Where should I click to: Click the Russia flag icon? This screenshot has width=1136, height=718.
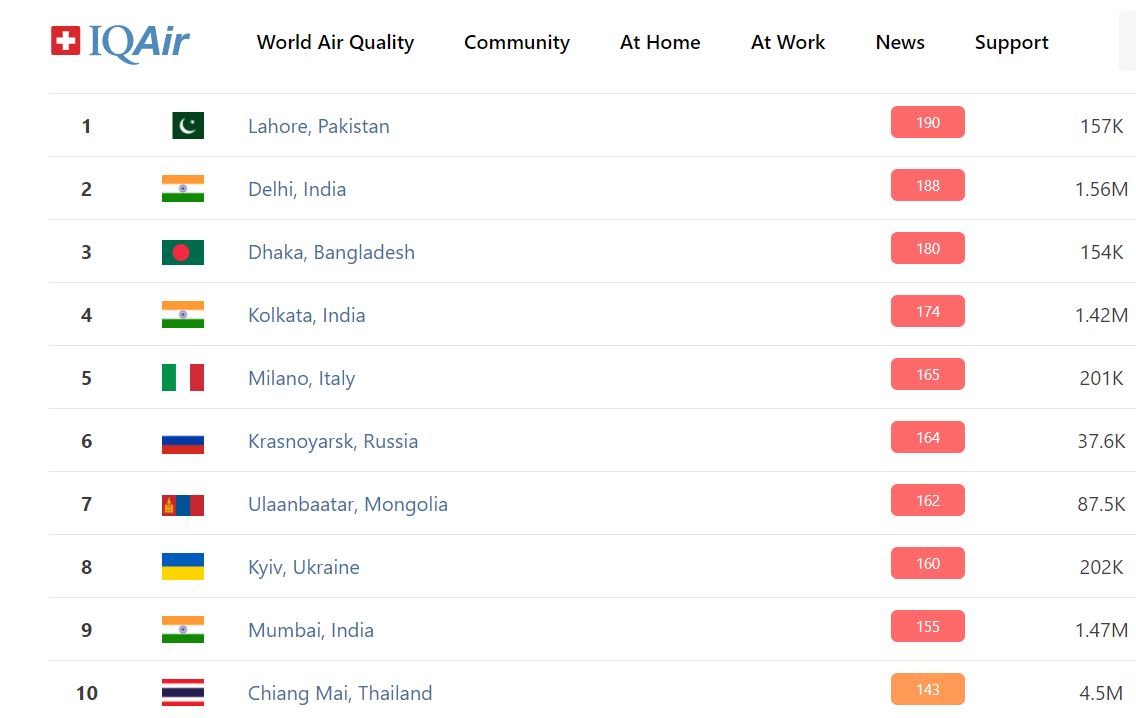(x=182, y=441)
